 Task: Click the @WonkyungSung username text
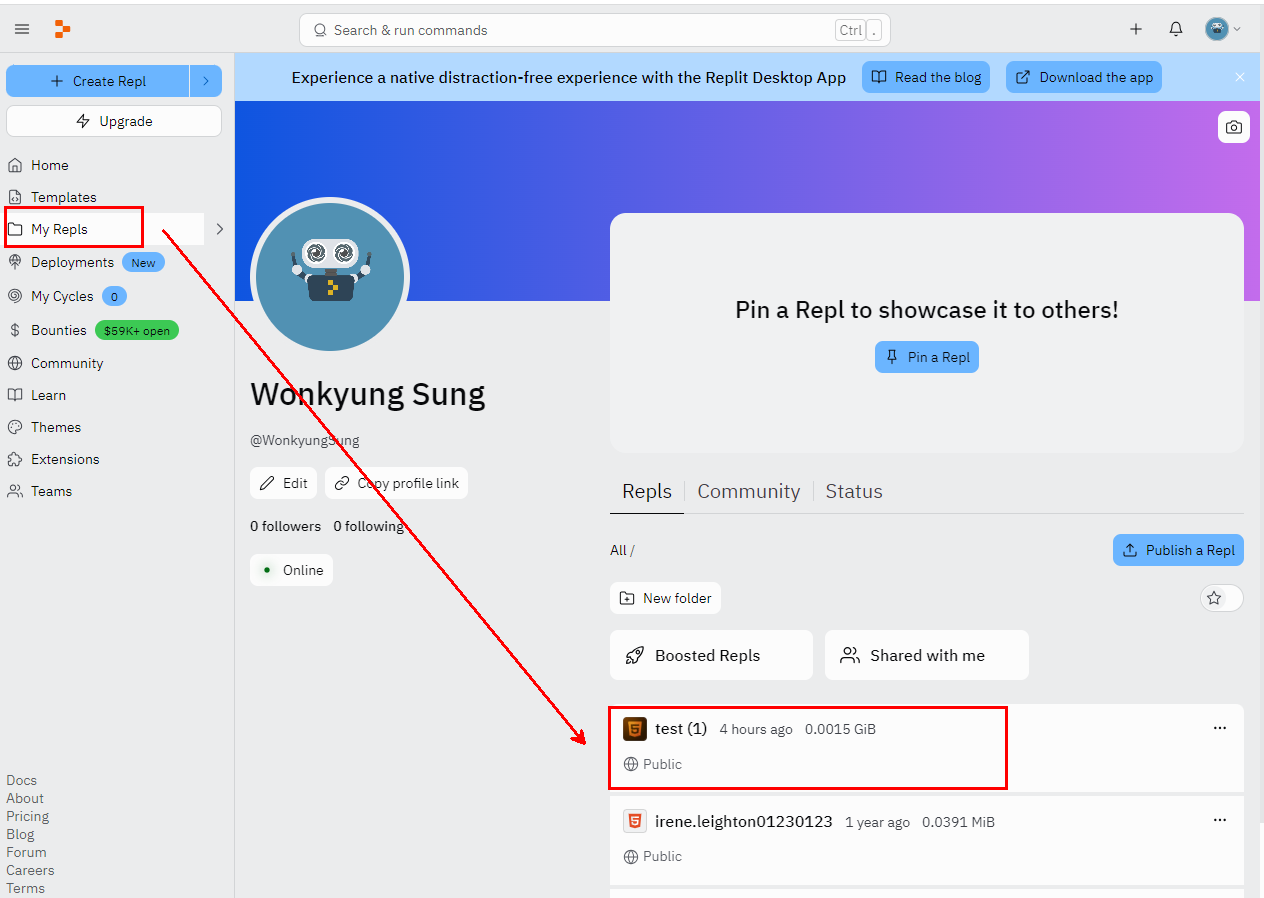tap(305, 440)
